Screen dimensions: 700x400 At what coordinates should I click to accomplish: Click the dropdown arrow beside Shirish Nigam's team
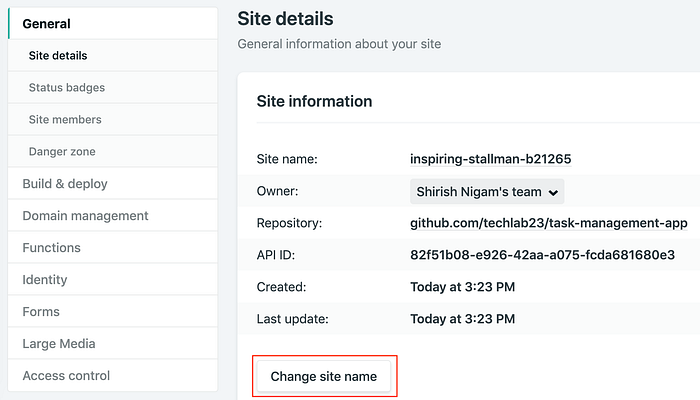click(555, 191)
